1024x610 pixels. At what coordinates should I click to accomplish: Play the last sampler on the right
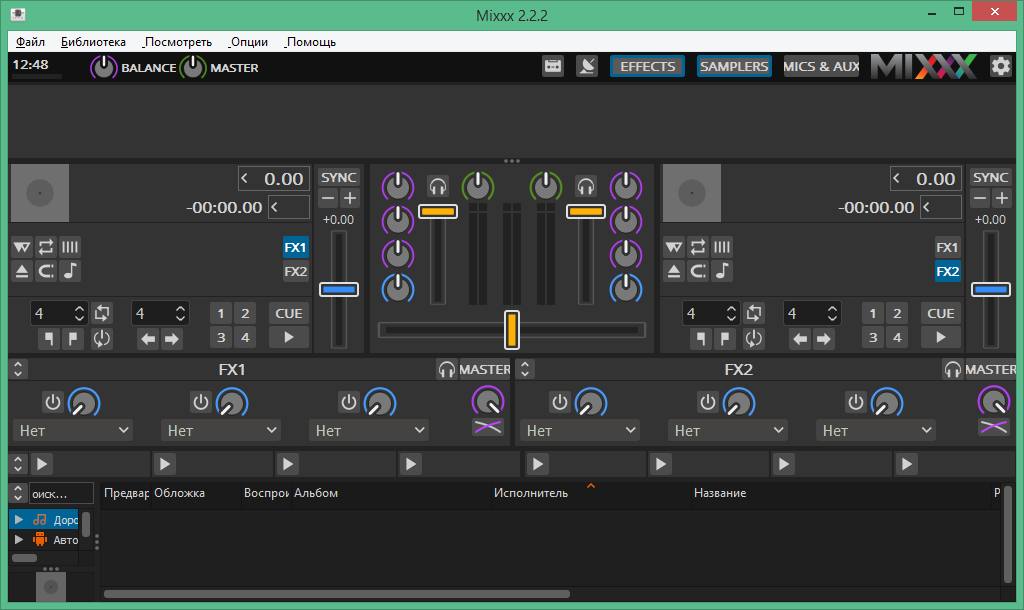click(906, 464)
